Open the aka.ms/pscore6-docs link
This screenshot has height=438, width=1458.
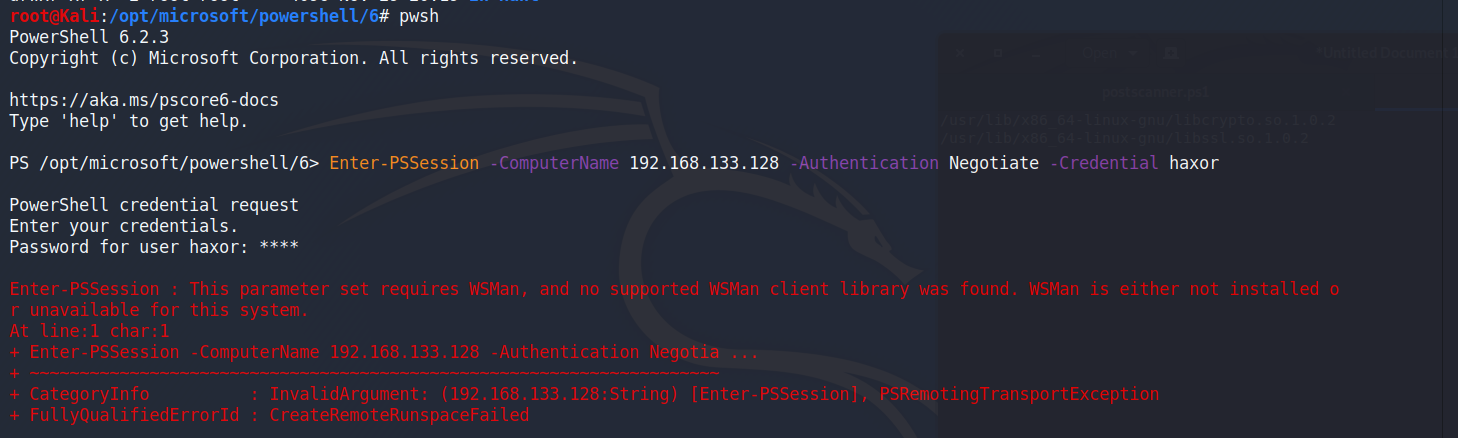(143, 100)
